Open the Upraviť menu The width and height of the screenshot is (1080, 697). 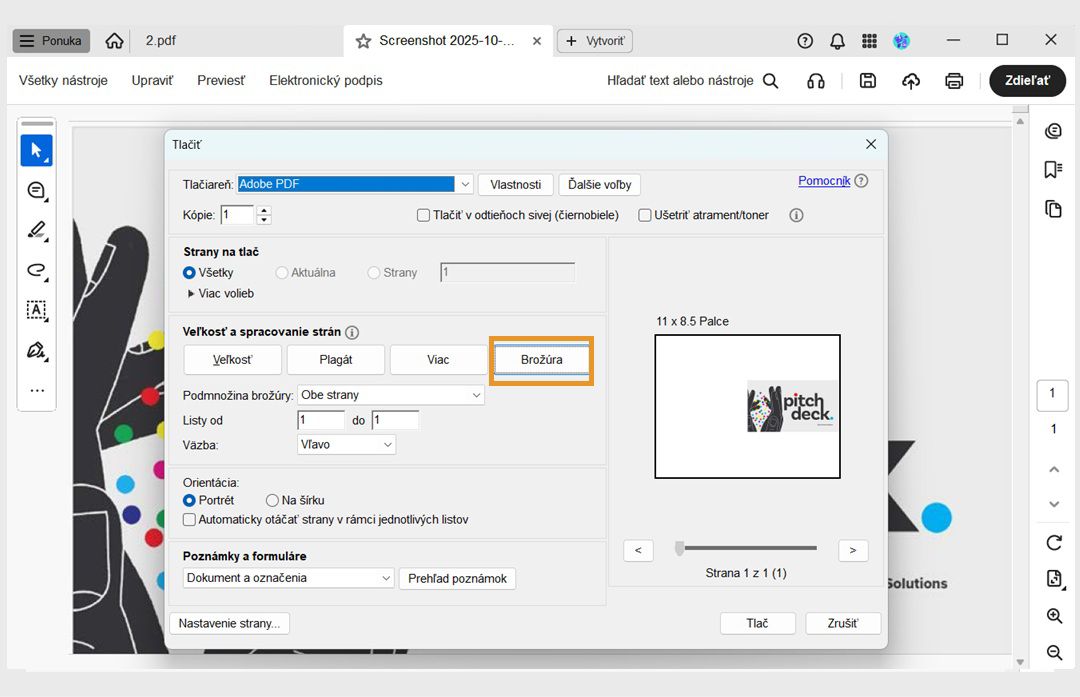pyautogui.click(x=152, y=81)
